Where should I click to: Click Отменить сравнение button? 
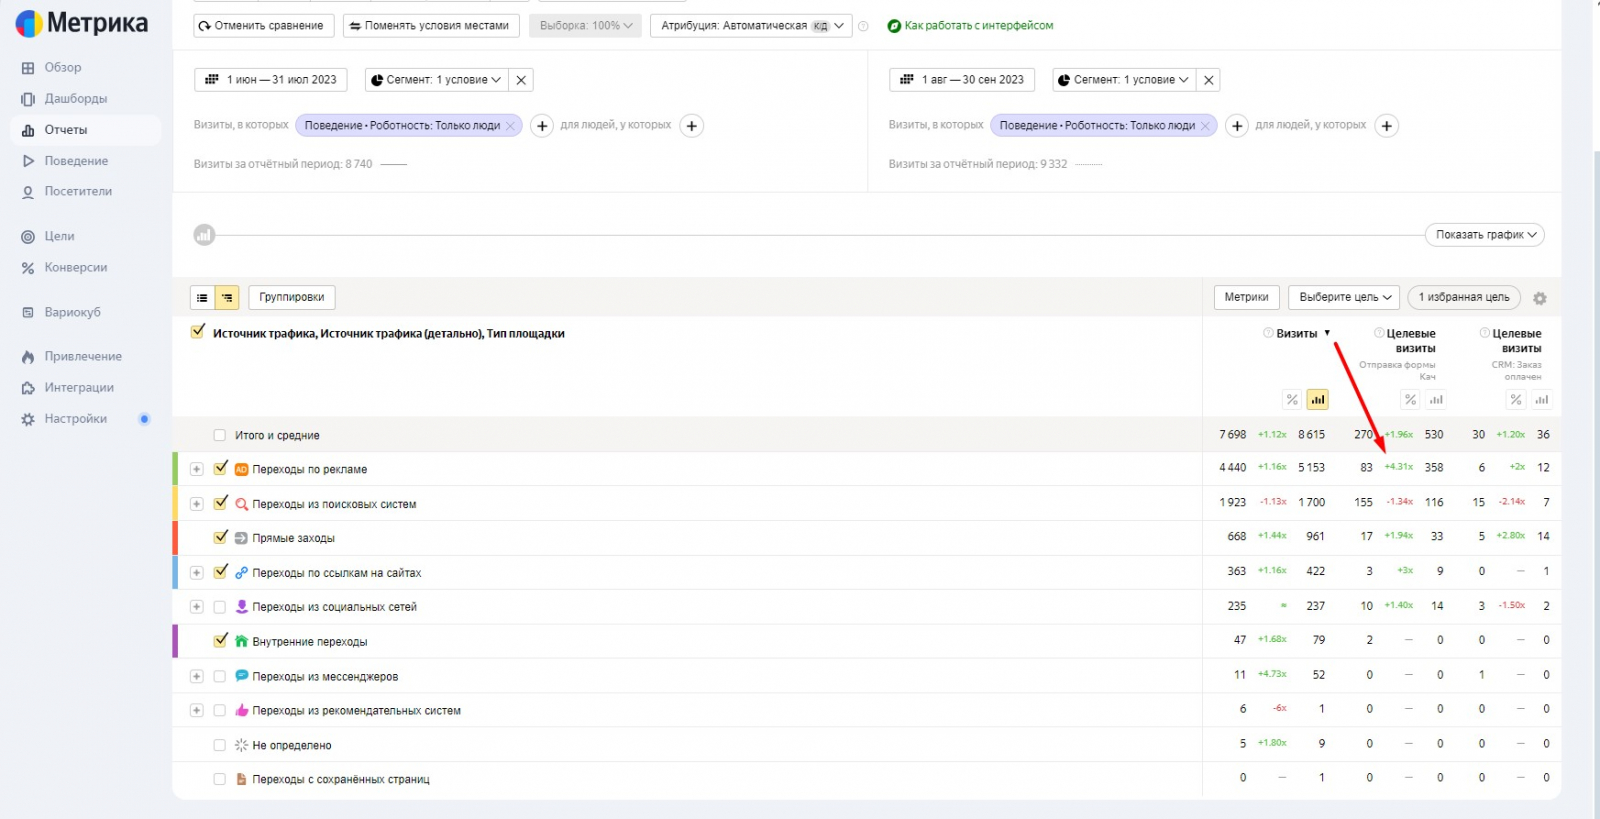pos(261,26)
